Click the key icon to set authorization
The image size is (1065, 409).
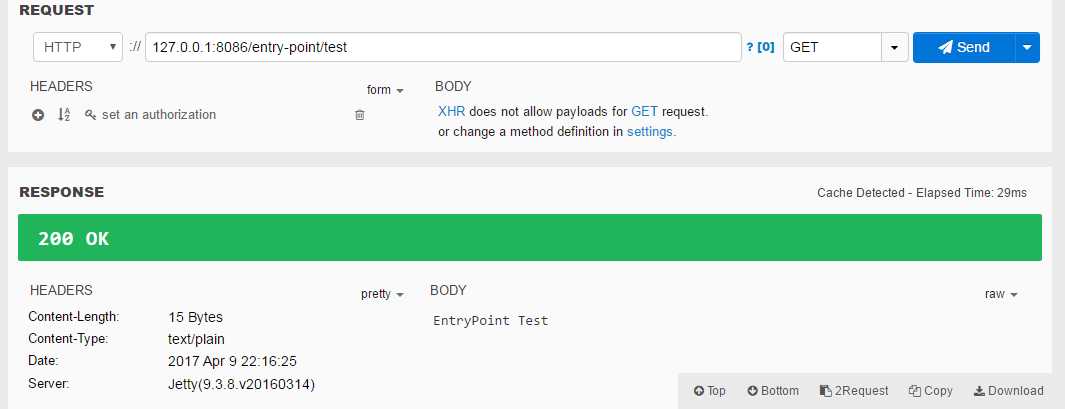90,115
